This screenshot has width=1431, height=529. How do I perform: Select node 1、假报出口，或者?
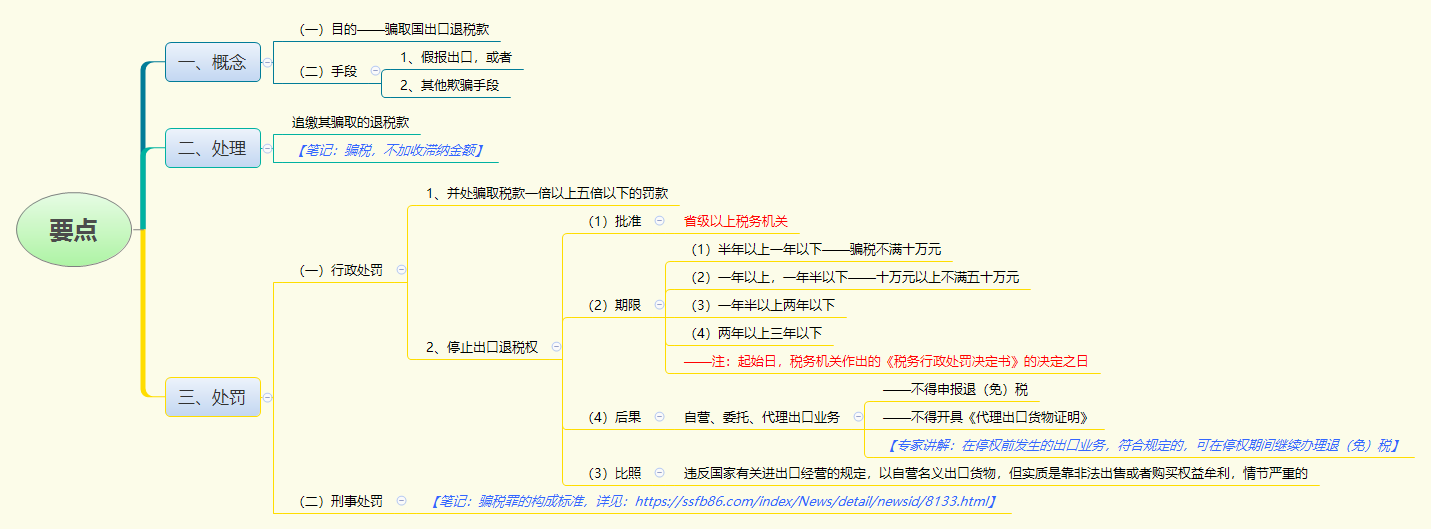(x=456, y=57)
